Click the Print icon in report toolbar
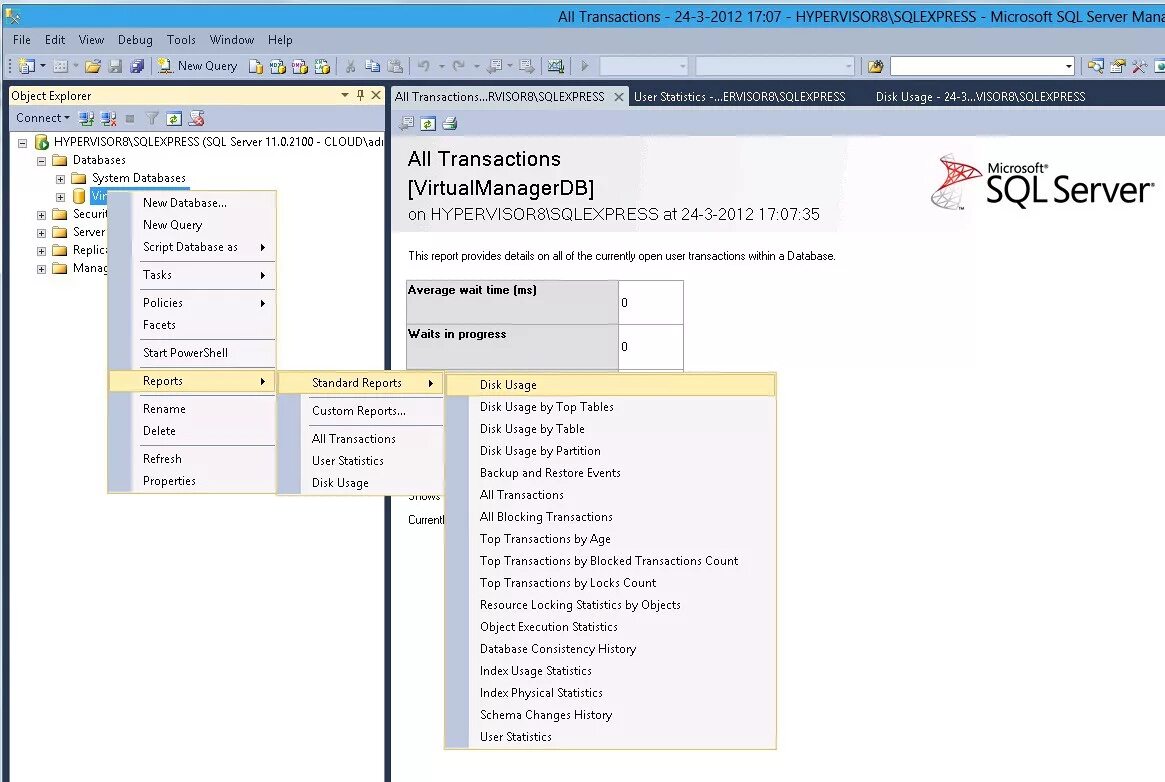Viewport: 1165px width, 782px height. [450, 124]
